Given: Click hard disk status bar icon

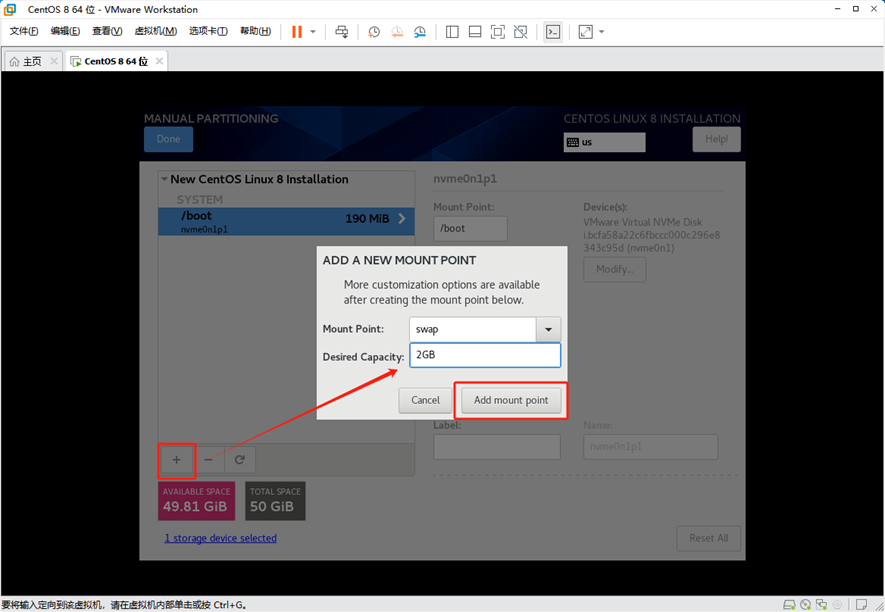Looking at the screenshot, I should (x=789, y=605).
